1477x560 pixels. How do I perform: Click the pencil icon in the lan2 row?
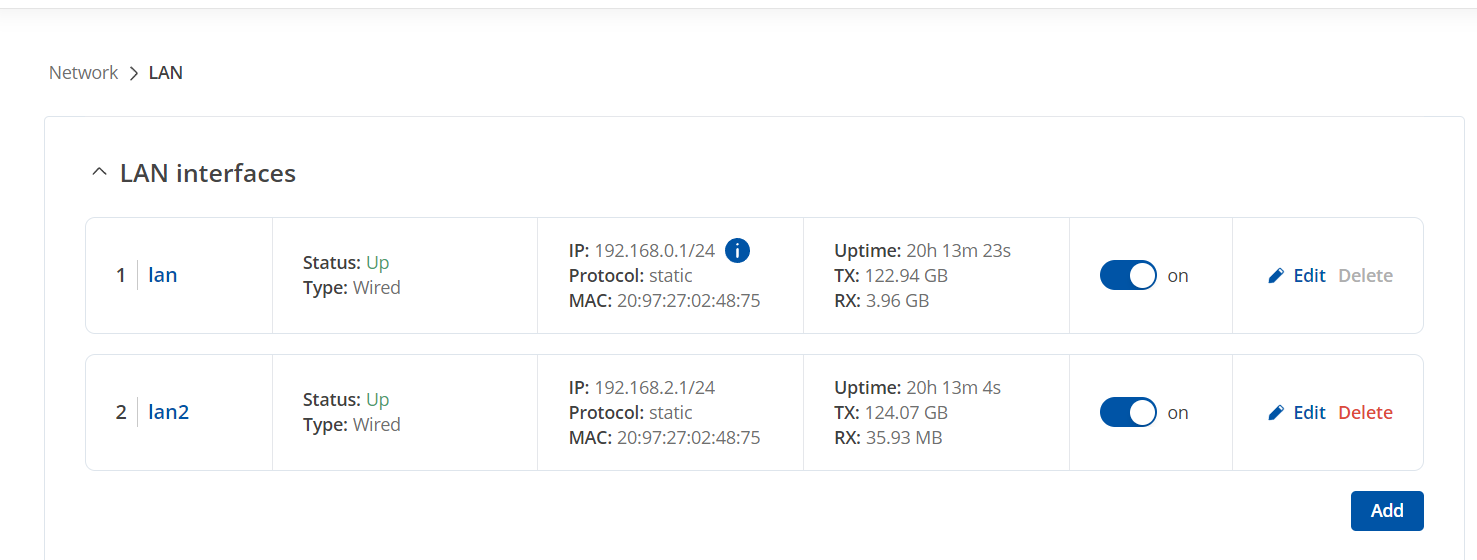tap(1276, 413)
